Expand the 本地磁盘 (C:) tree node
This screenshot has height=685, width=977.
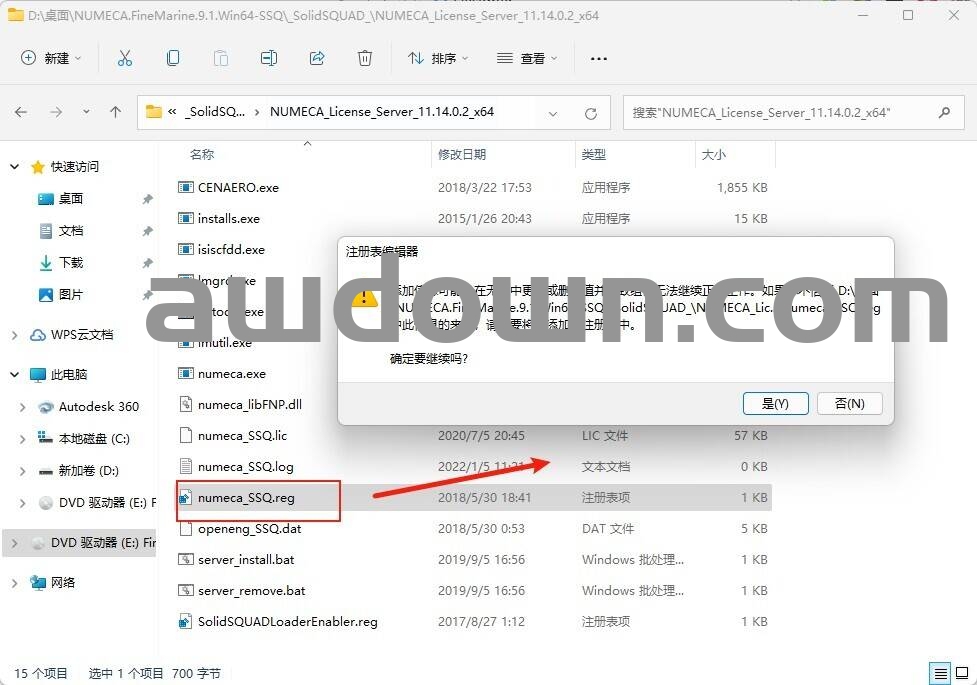coord(22,439)
